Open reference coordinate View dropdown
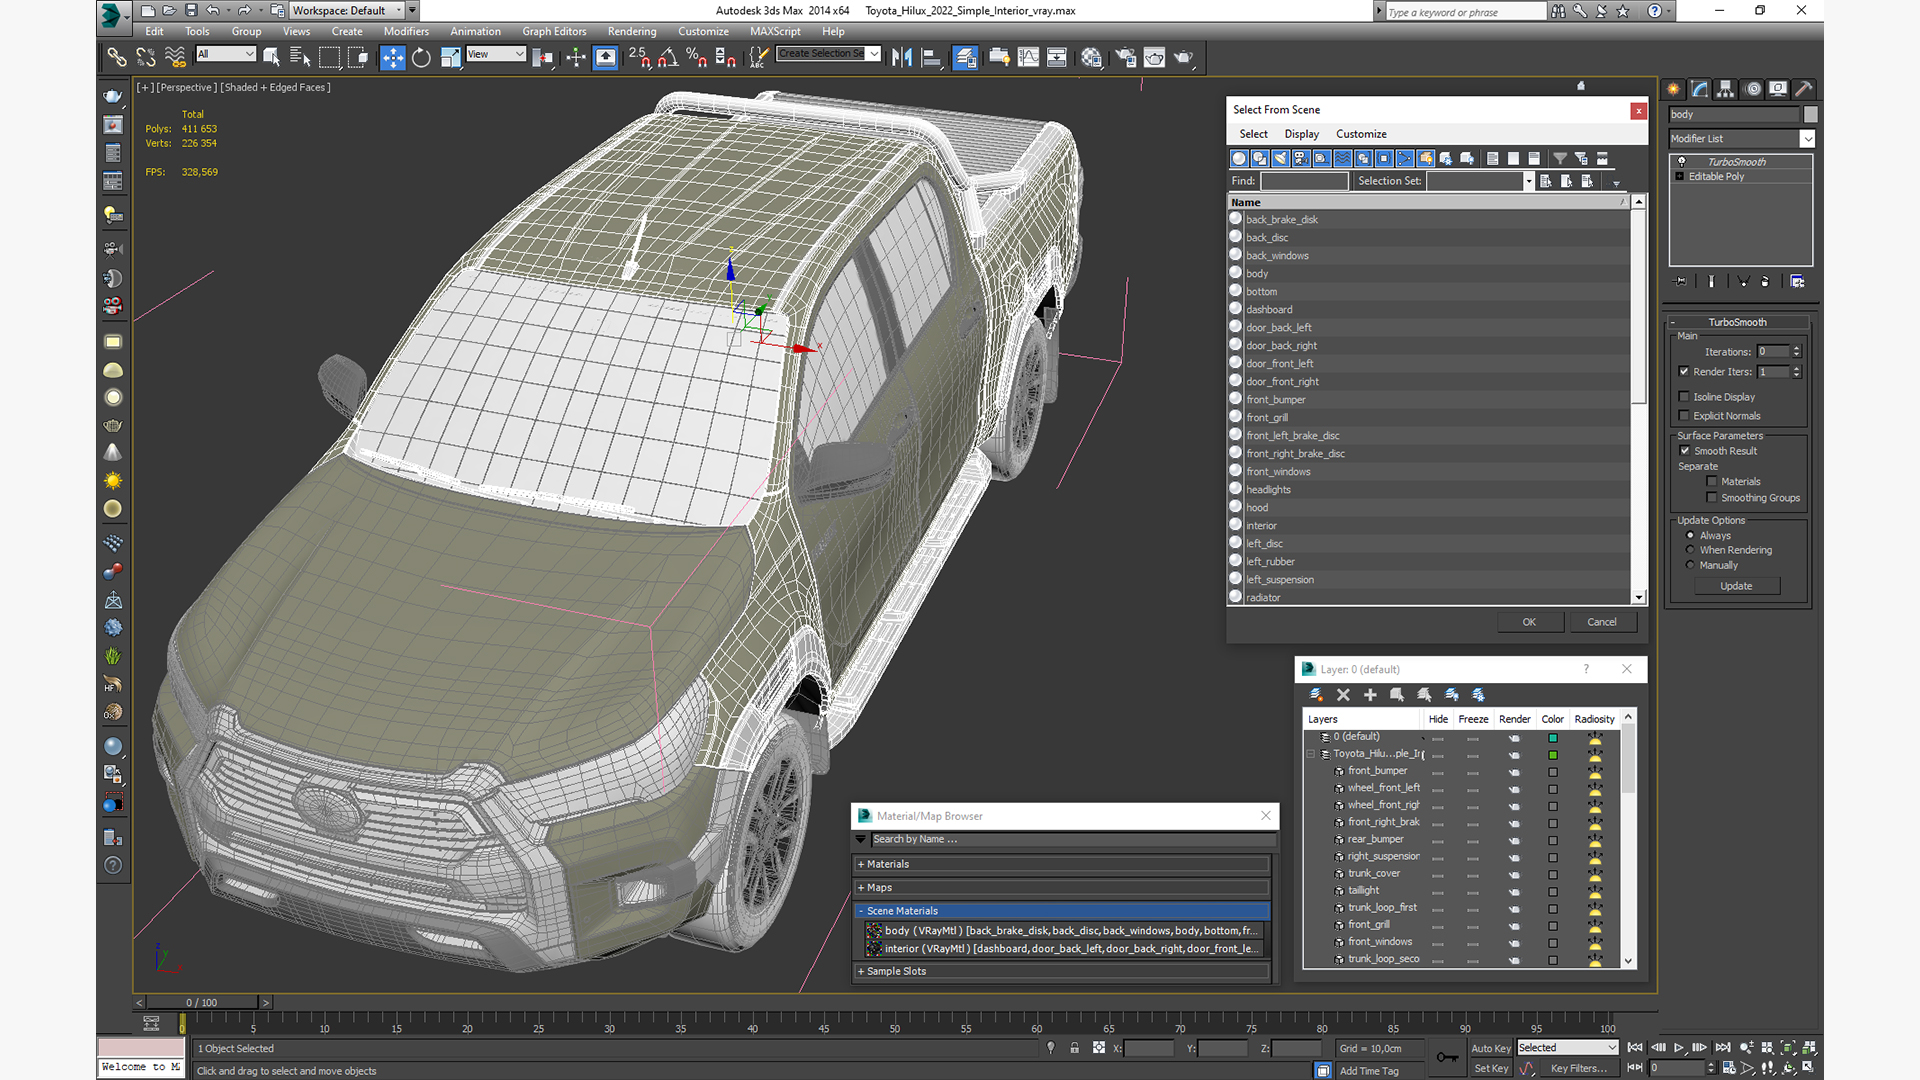The width and height of the screenshot is (1920, 1080). coord(495,54)
